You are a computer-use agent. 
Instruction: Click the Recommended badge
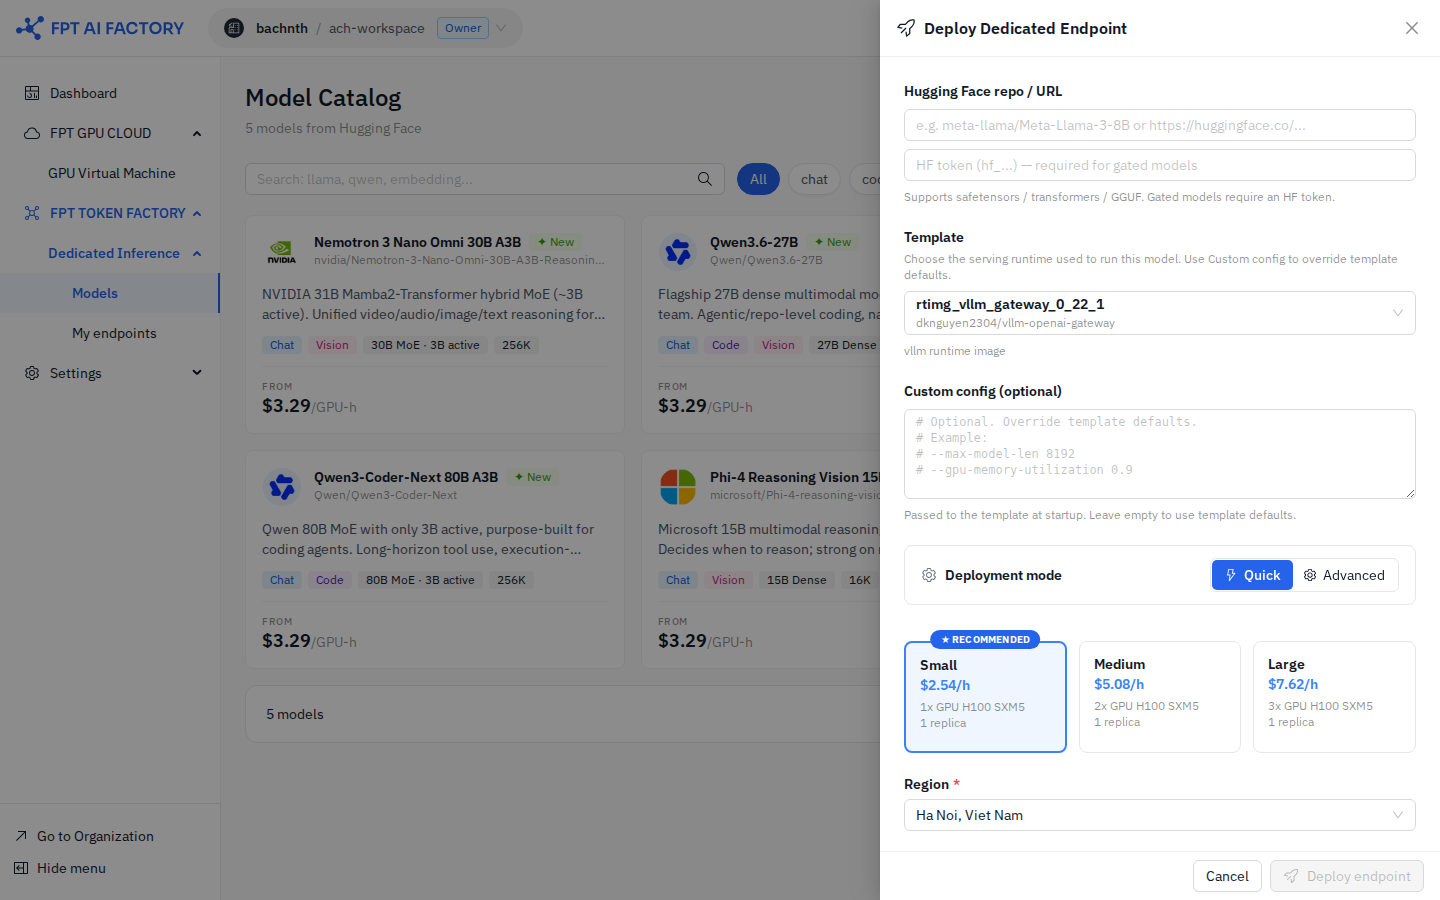(985, 639)
